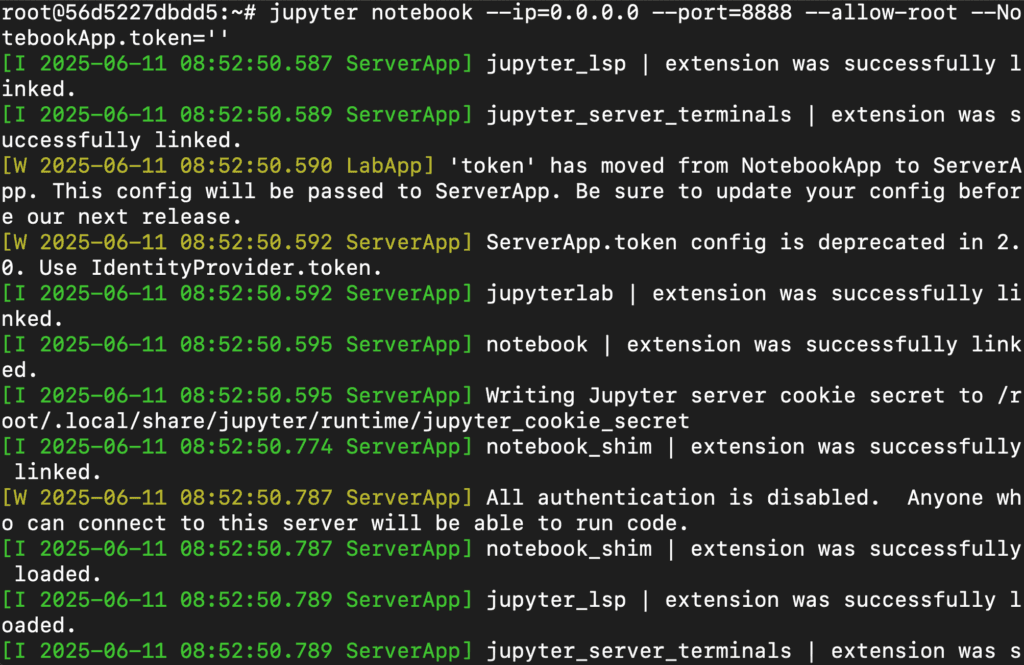Viewport: 1024px width, 665px height.
Task: Click the wrapped fragment 'oaded.'
Action: pyautogui.click(x=39, y=625)
